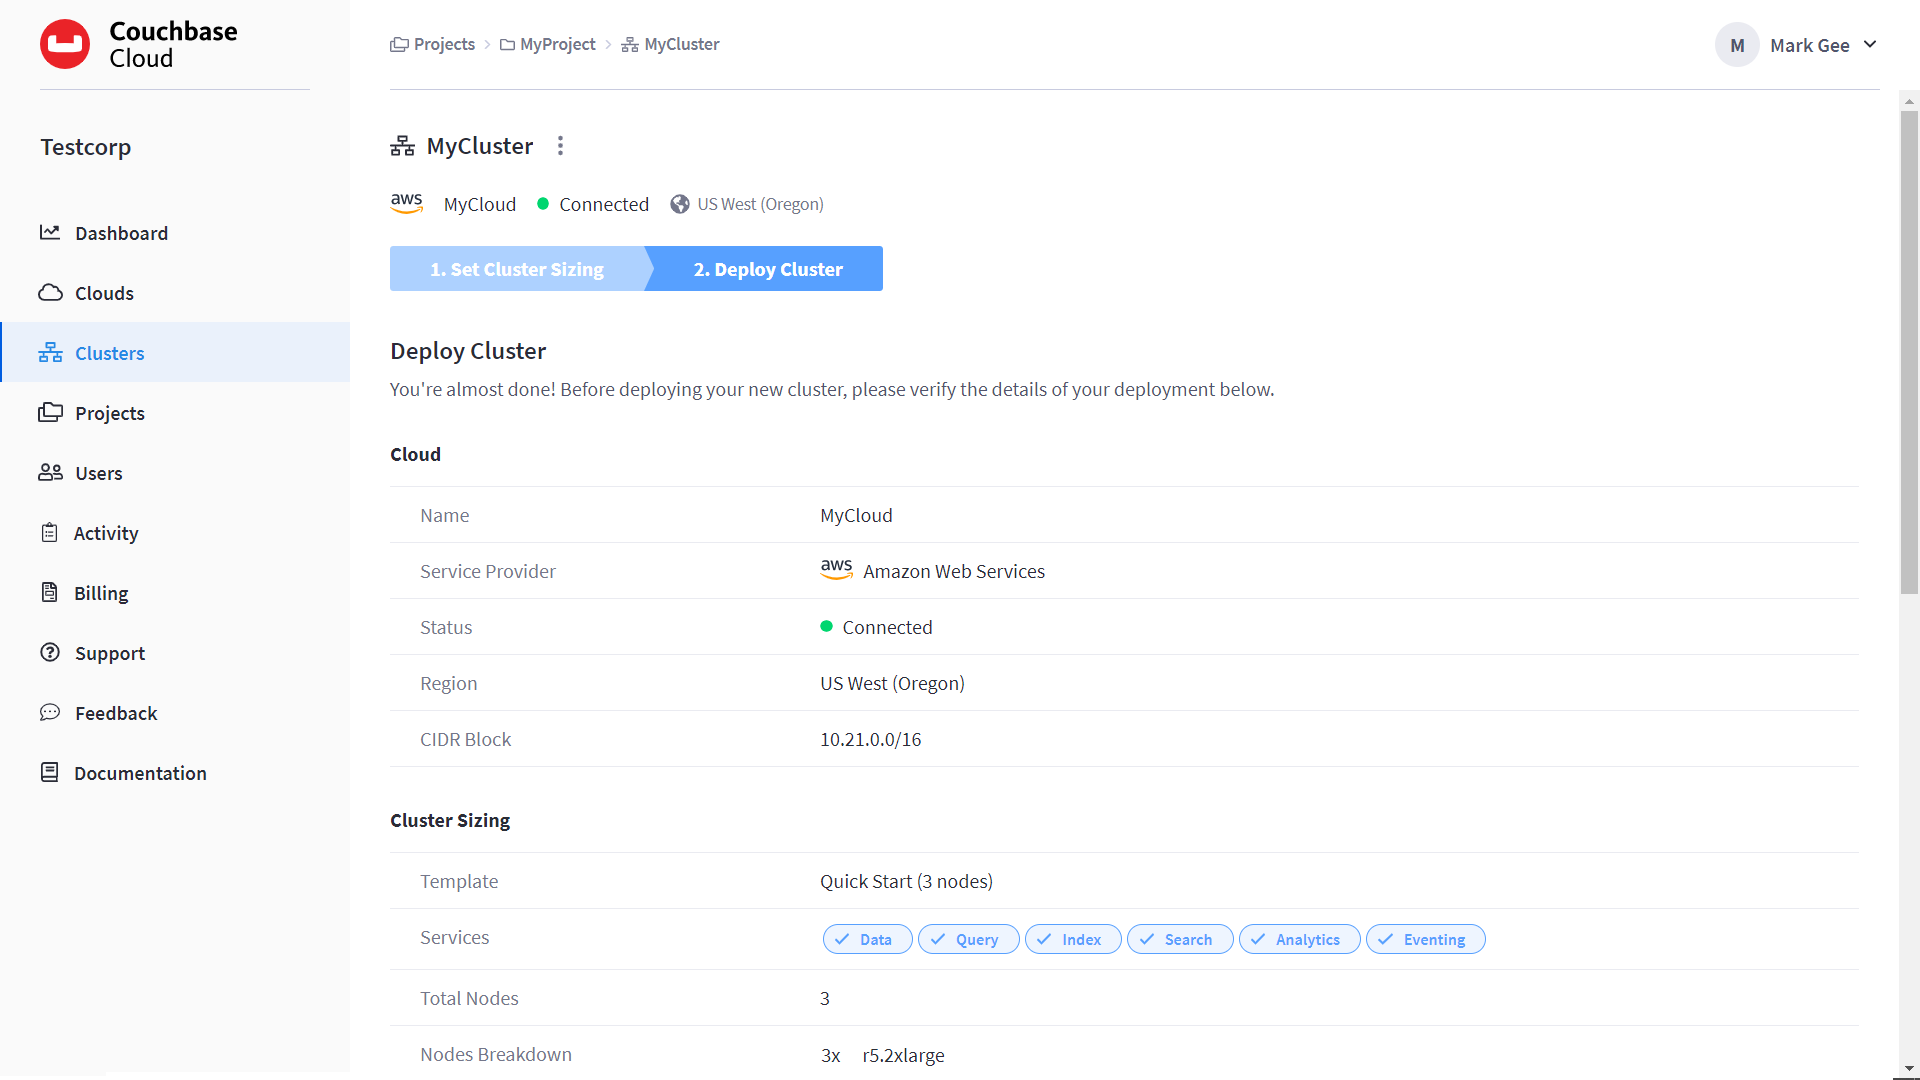This screenshot has width=1920, height=1080.
Task: Select the Deploy Cluster step
Action: click(767, 268)
